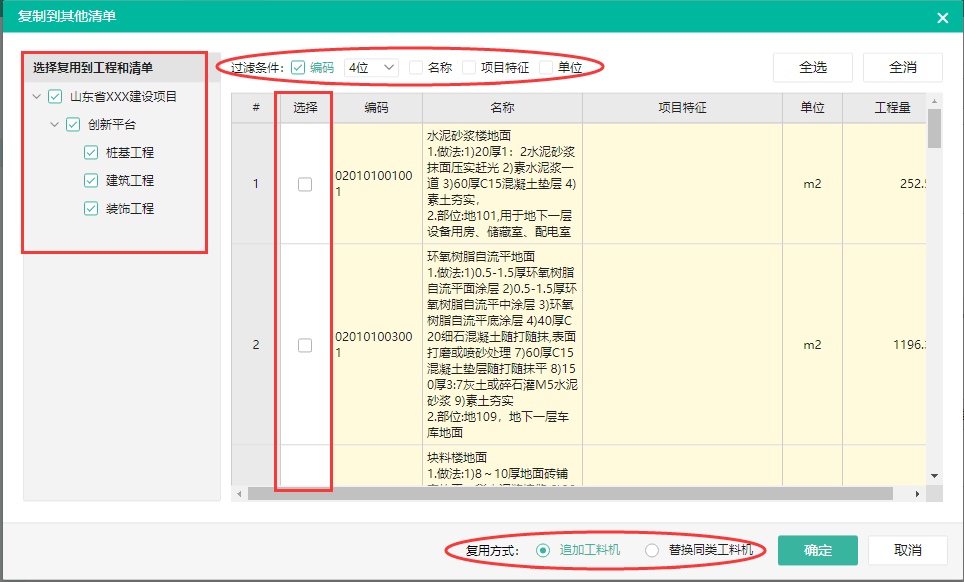This screenshot has width=964, height=582.
Task: Open the 4位 digits dropdown
Action: pos(371,68)
